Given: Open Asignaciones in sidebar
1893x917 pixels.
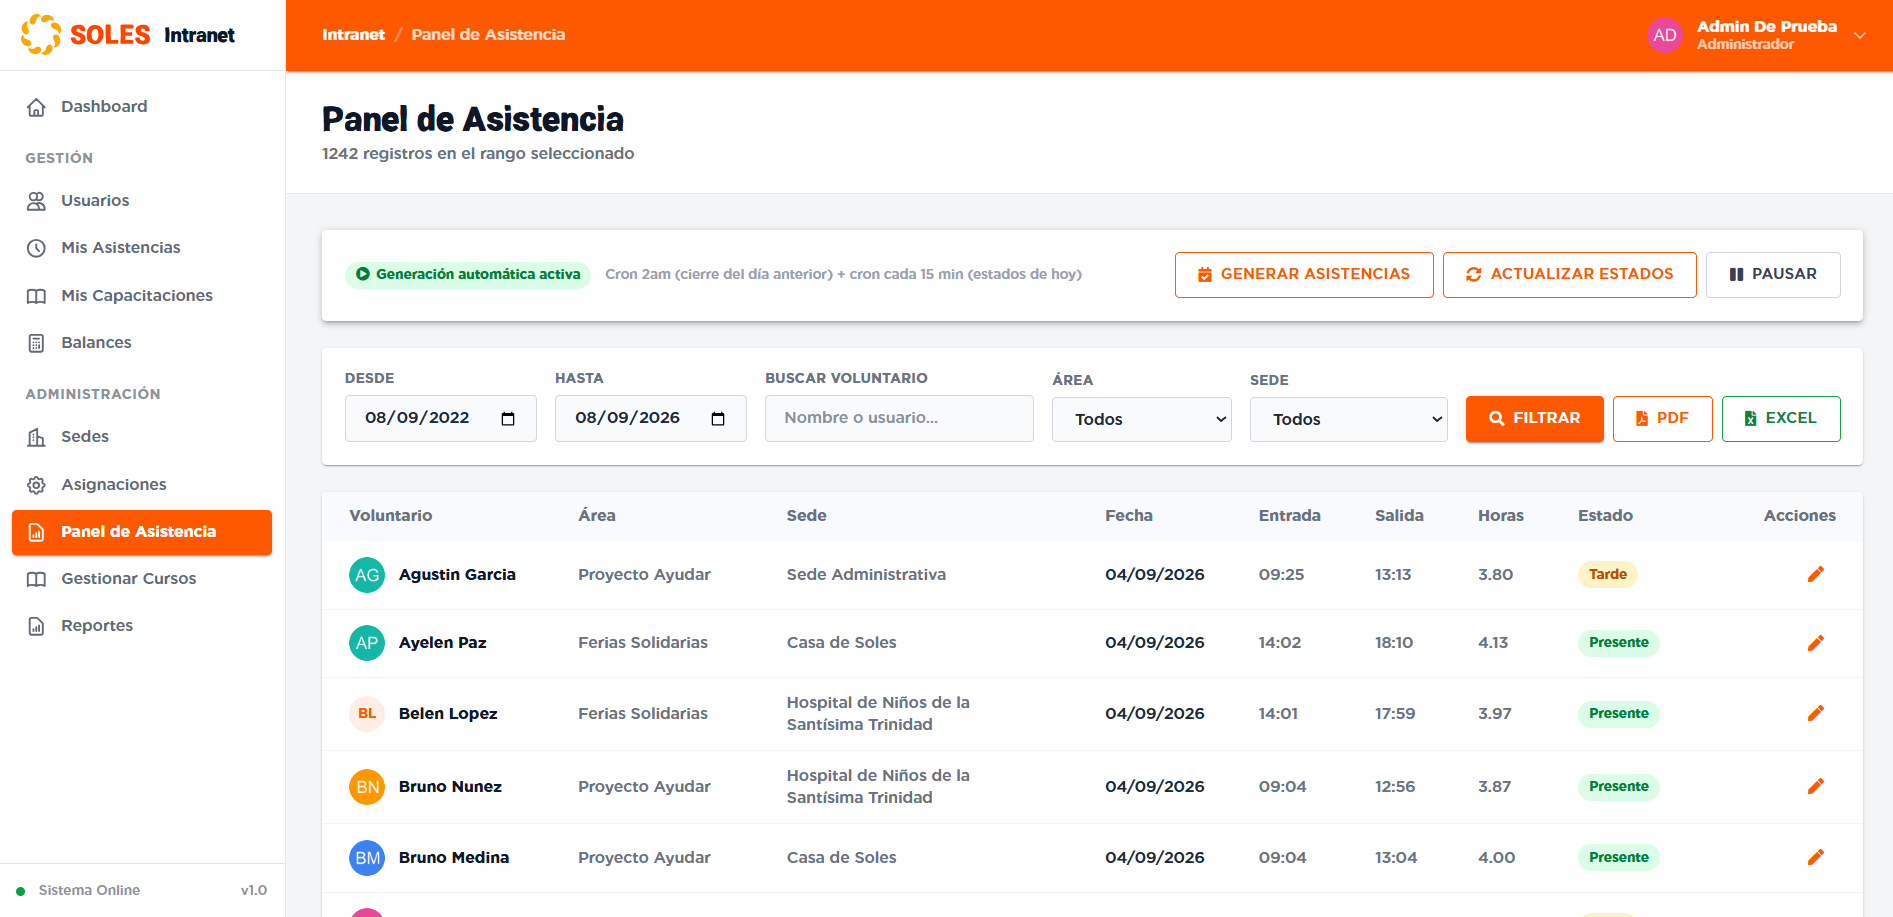Looking at the screenshot, I should (142, 485).
